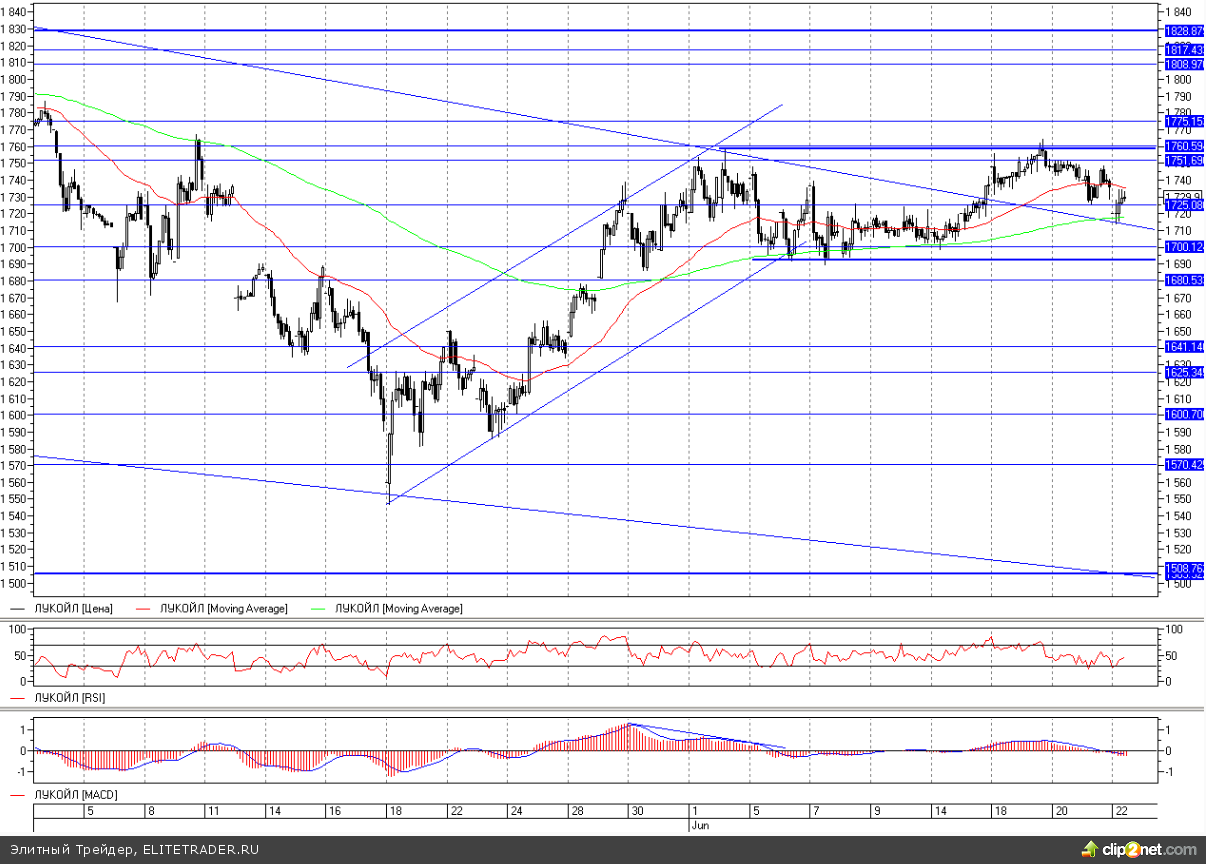Select the 1700.12 price level tag
1206x864 pixels.
pyautogui.click(x=1183, y=246)
